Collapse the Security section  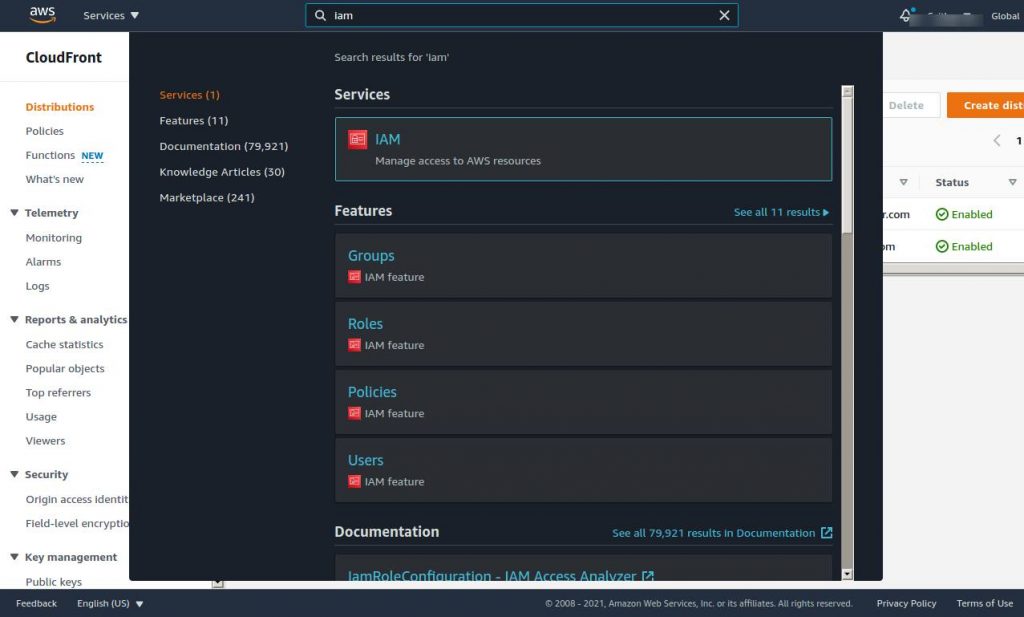(14, 475)
